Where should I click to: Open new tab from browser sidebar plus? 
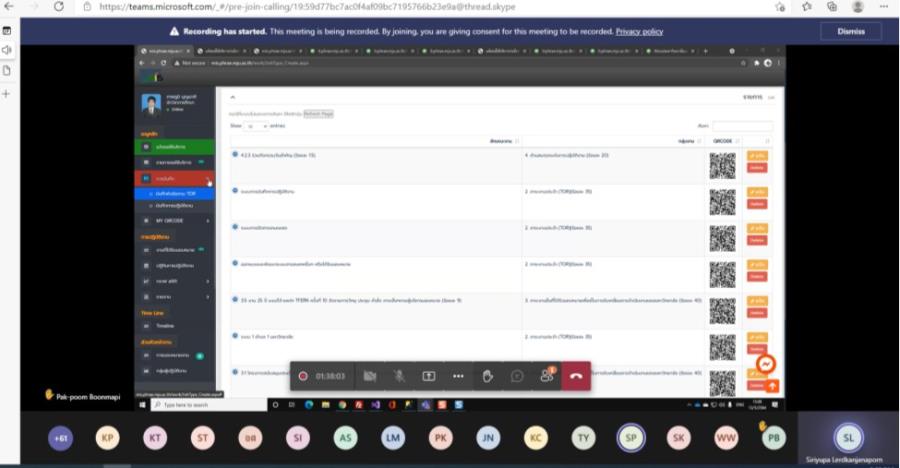7,93
